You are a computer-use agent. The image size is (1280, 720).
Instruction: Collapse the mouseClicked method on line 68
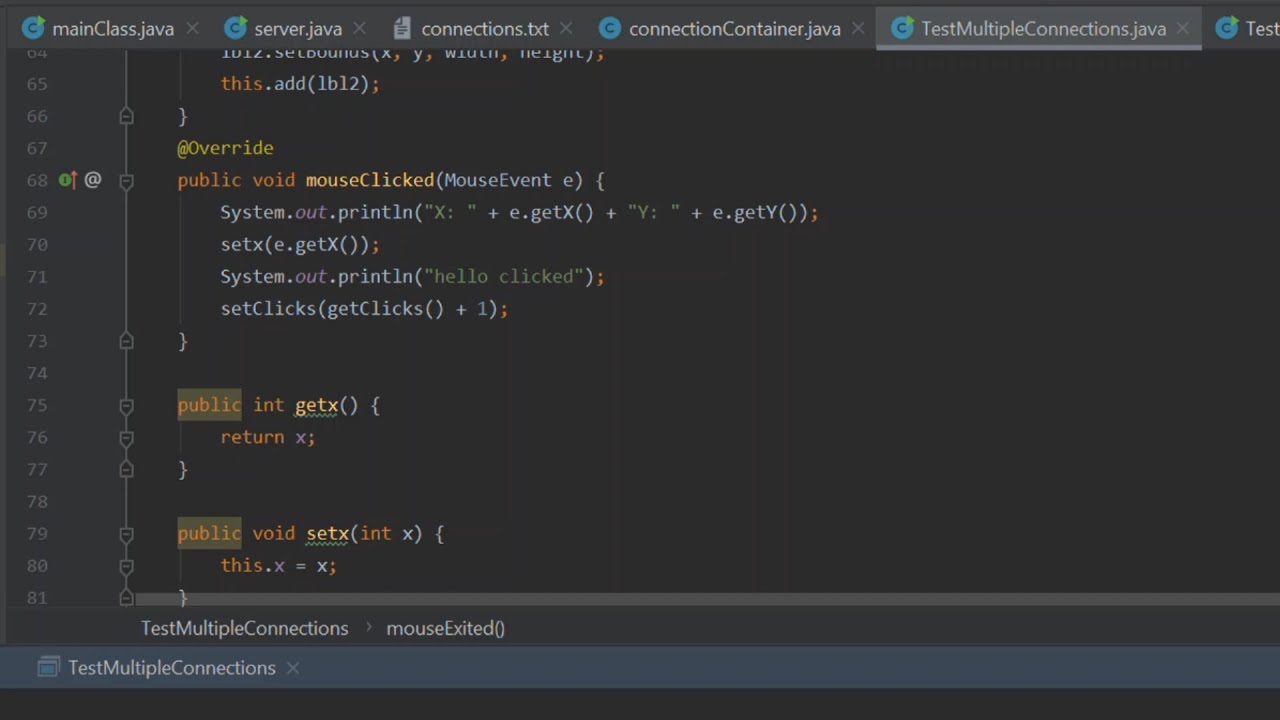126,180
